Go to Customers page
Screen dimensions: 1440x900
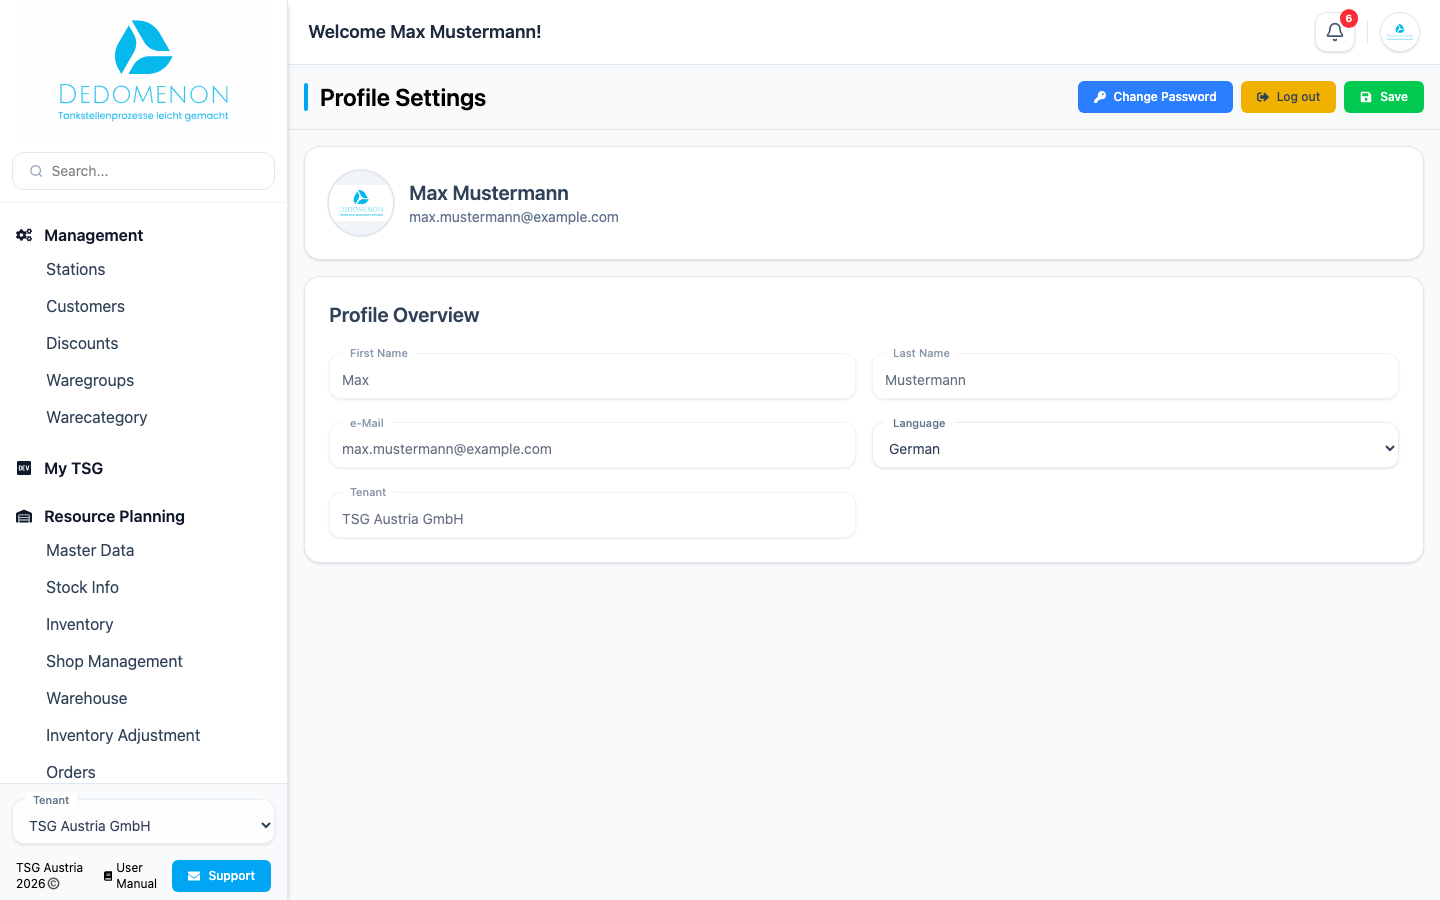(86, 307)
